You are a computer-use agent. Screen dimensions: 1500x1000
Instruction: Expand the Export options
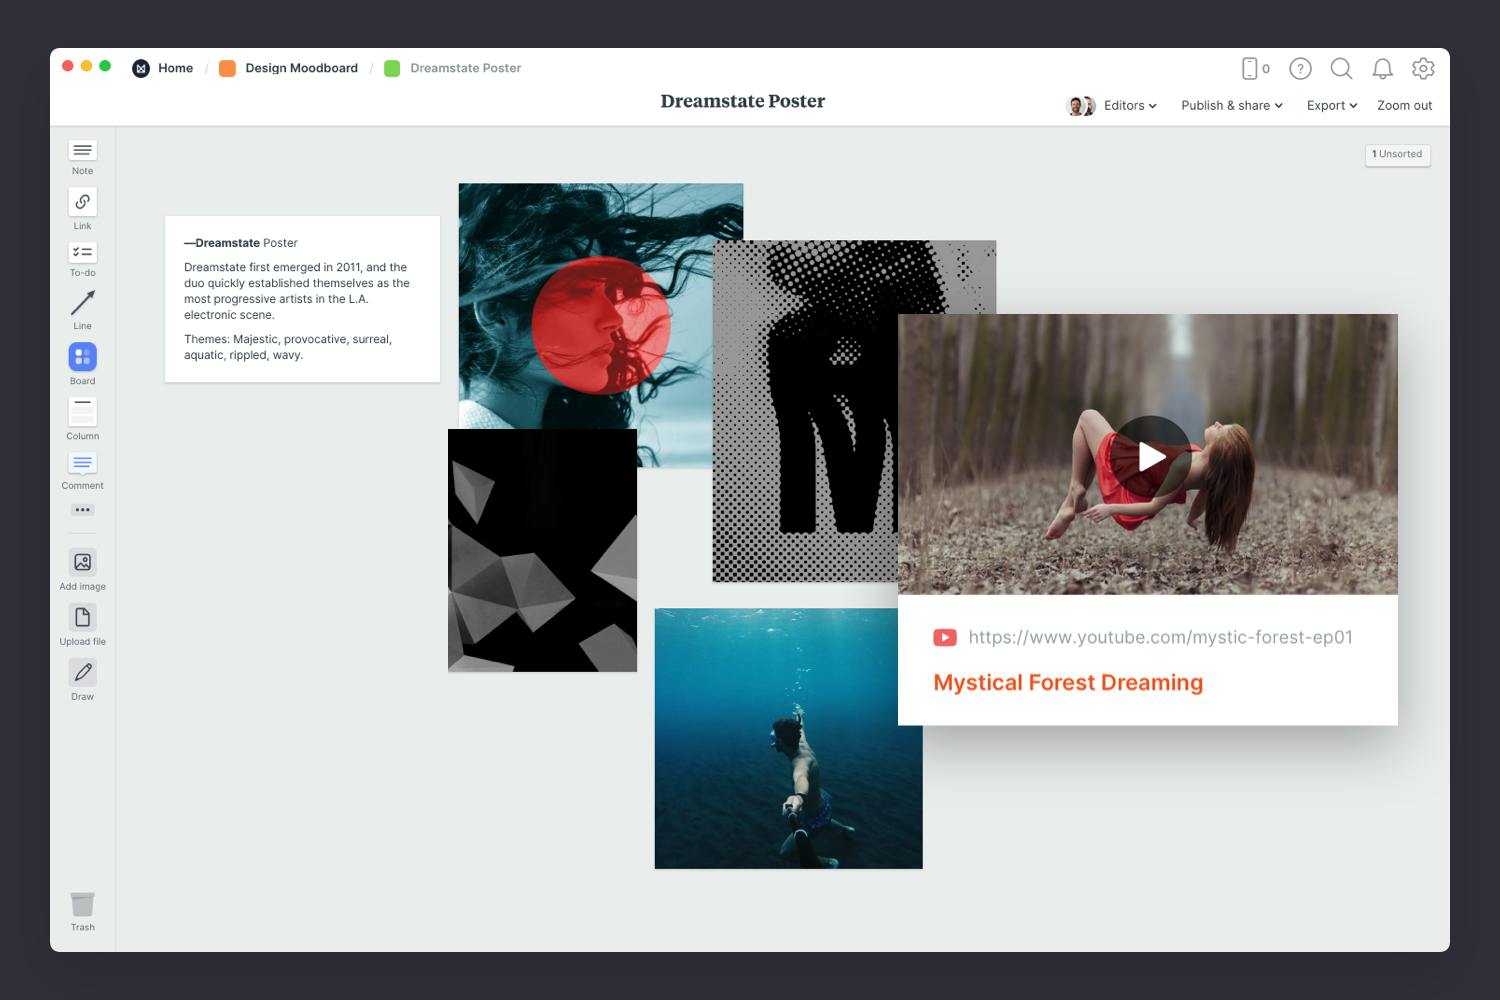point(1331,105)
